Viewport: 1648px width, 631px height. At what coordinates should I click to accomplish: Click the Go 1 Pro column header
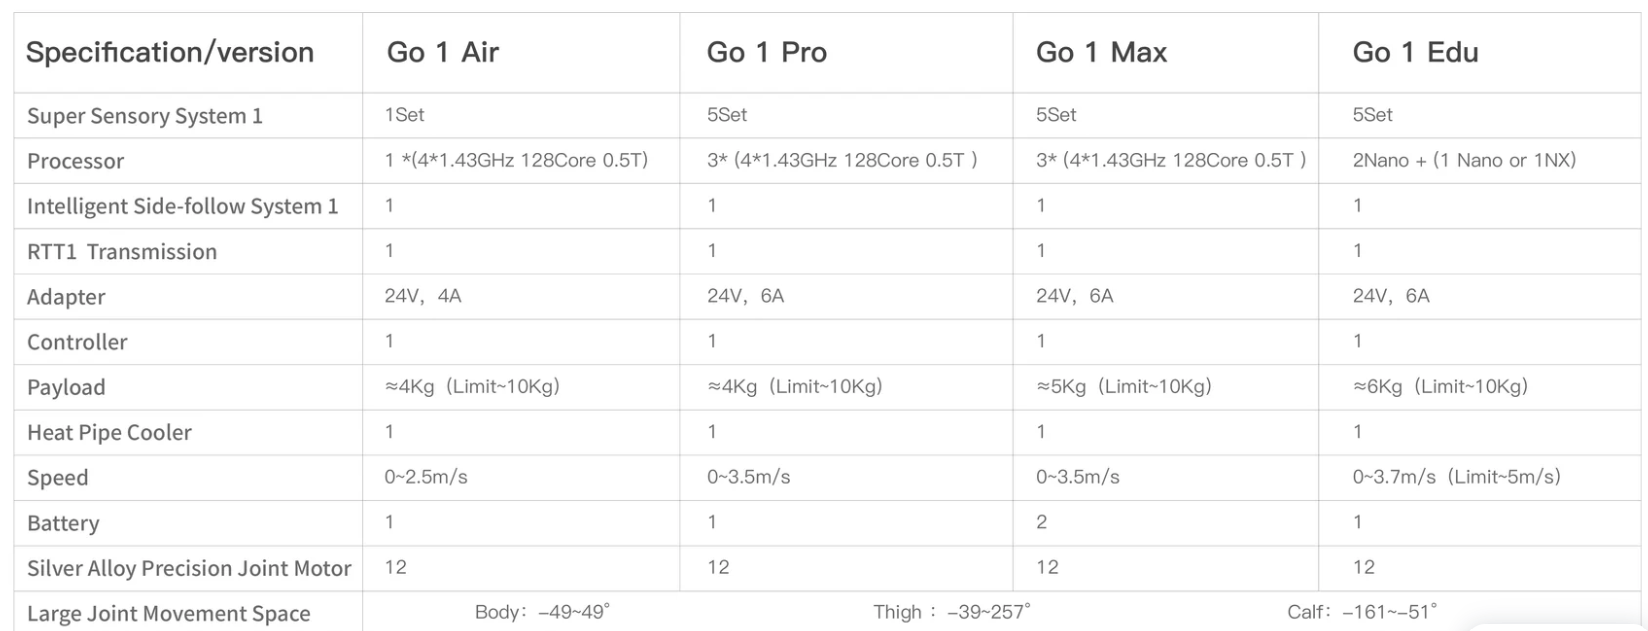point(766,53)
